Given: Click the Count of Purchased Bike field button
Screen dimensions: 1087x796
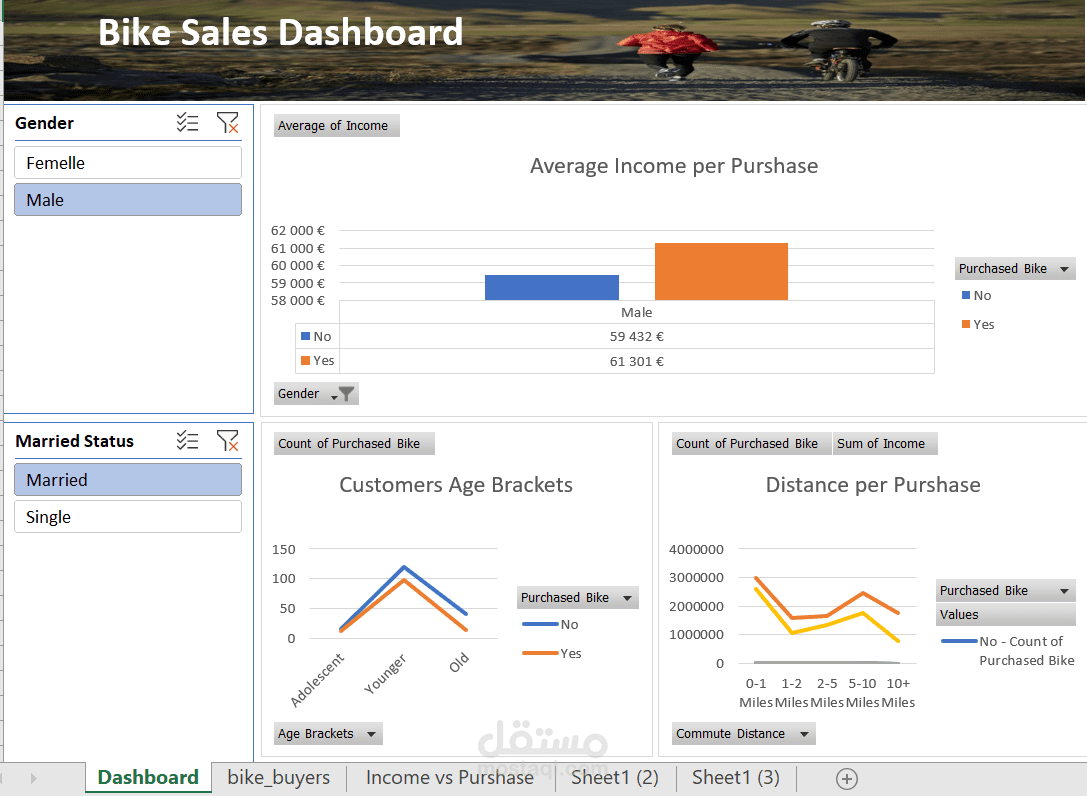Looking at the screenshot, I should (354, 443).
